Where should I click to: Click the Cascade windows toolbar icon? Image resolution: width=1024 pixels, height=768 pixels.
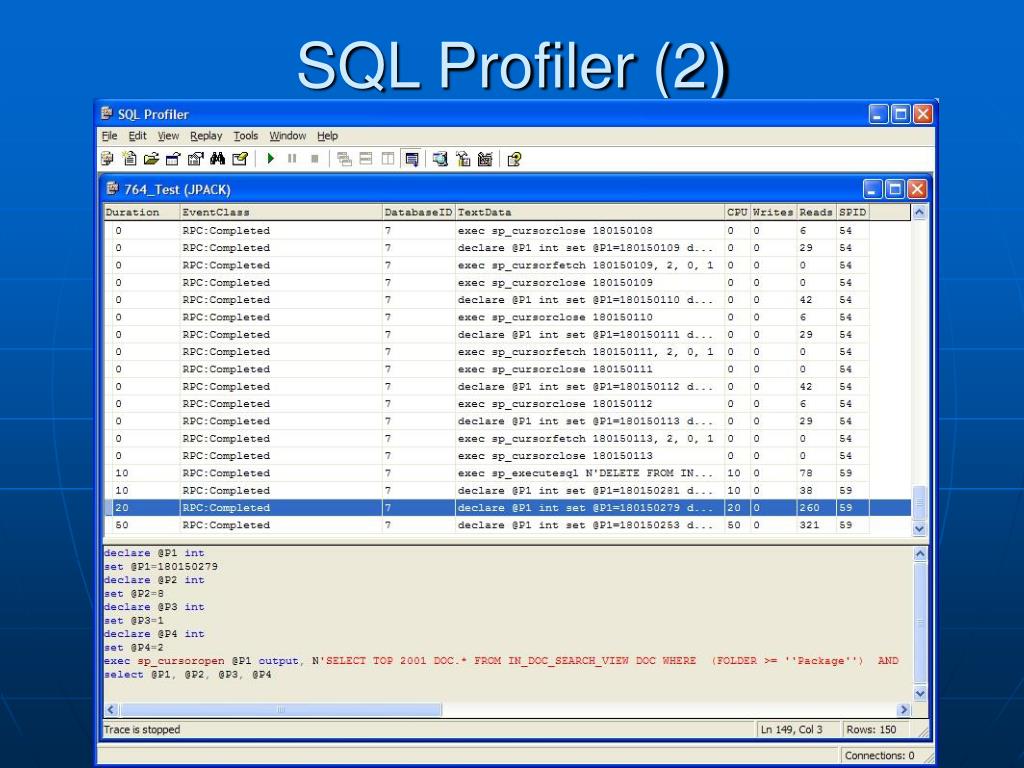[344, 159]
